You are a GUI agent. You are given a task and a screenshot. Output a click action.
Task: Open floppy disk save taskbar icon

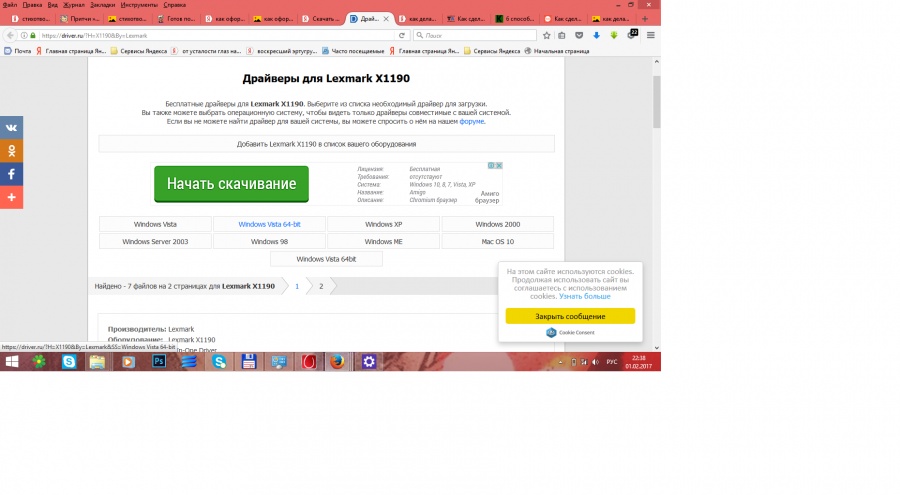(249, 362)
